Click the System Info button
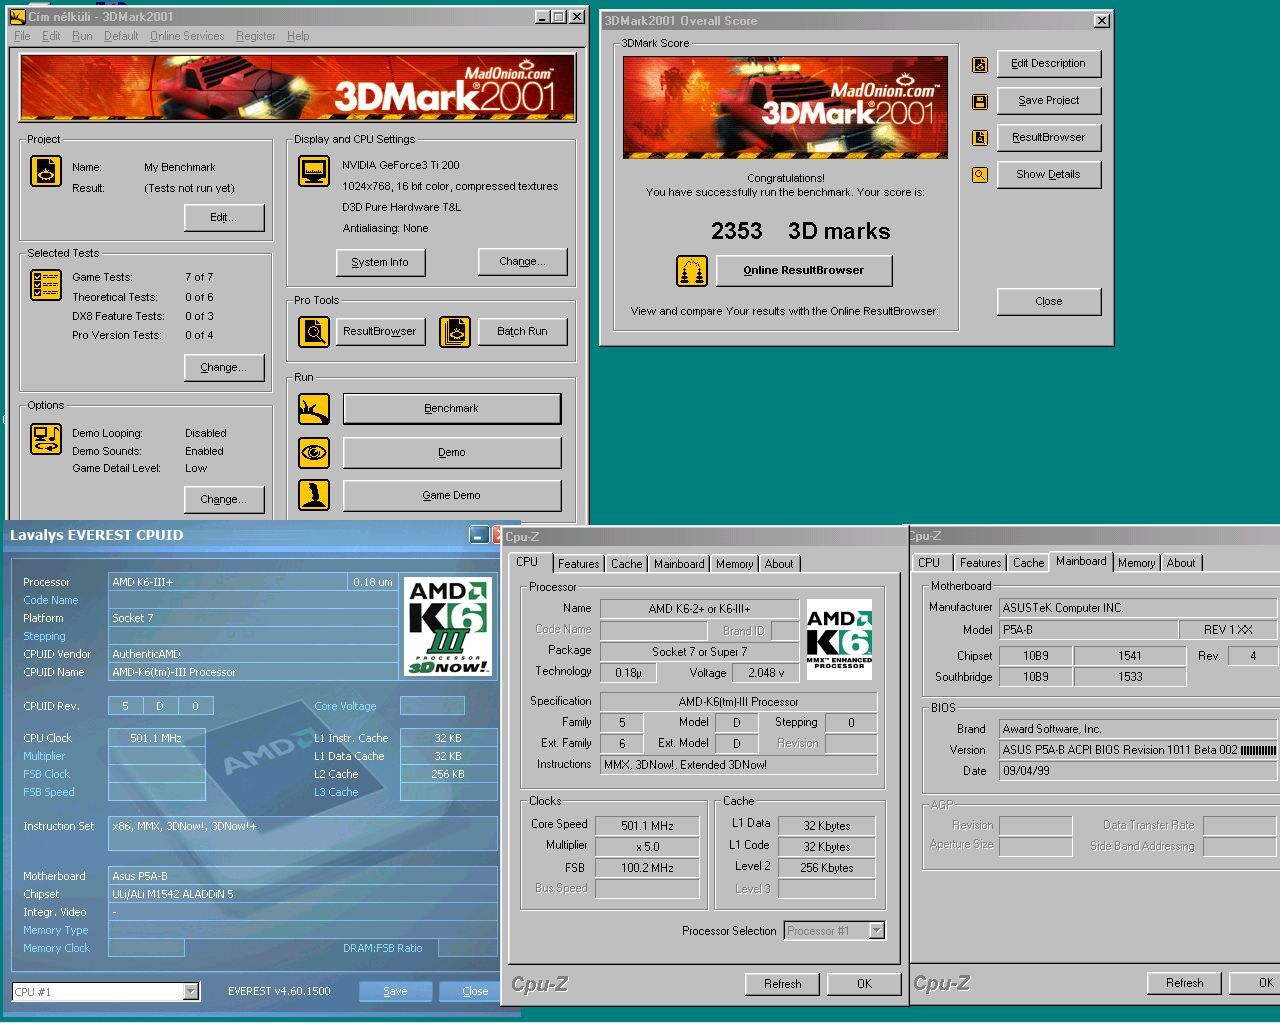1280x1024 pixels. click(380, 262)
